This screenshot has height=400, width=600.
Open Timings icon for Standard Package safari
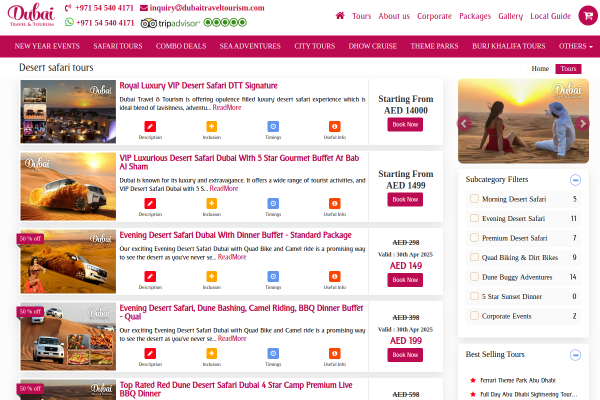coord(273,276)
